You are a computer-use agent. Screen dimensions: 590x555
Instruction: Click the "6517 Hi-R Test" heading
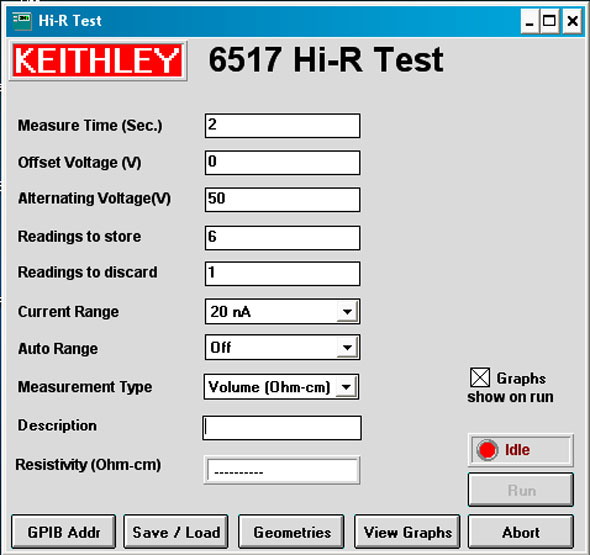coord(326,59)
